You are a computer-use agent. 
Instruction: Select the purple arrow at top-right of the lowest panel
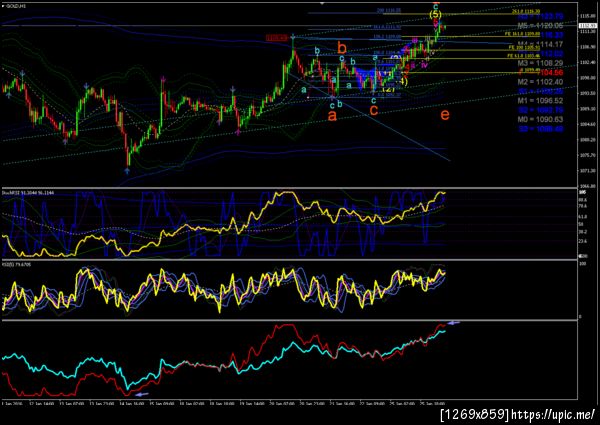point(453,323)
